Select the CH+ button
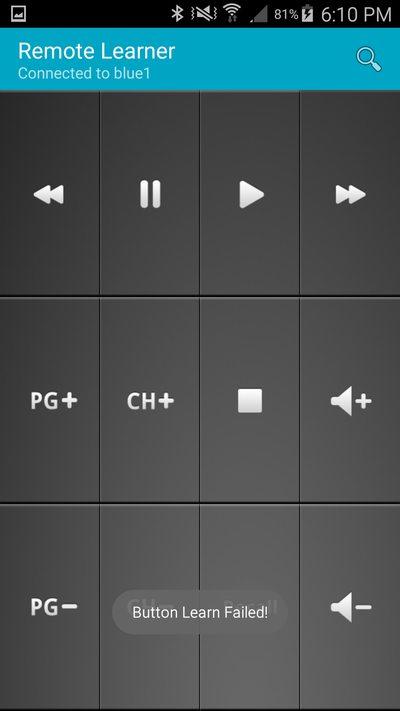400x711 pixels. coord(150,400)
